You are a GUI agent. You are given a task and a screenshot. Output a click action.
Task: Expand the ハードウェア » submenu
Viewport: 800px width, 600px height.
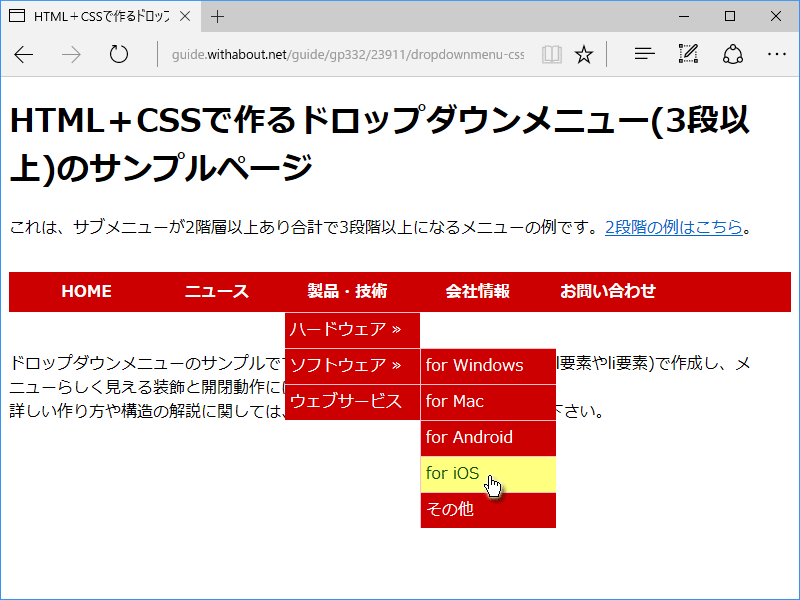[352, 330]
